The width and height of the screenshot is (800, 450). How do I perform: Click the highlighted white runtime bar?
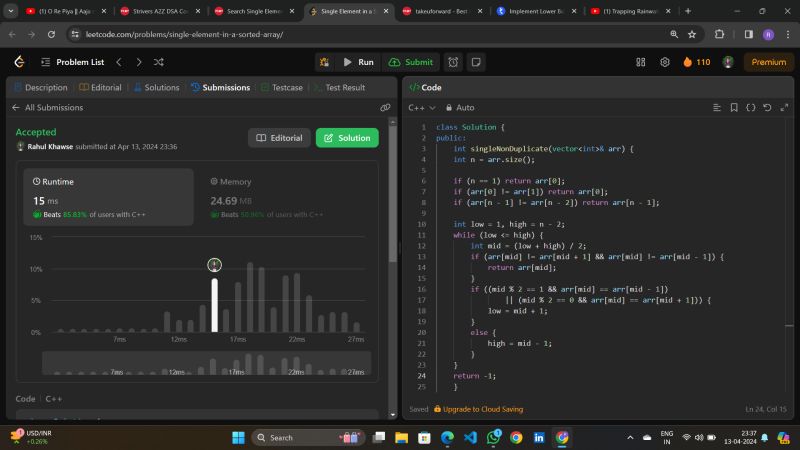coord(215,305)
